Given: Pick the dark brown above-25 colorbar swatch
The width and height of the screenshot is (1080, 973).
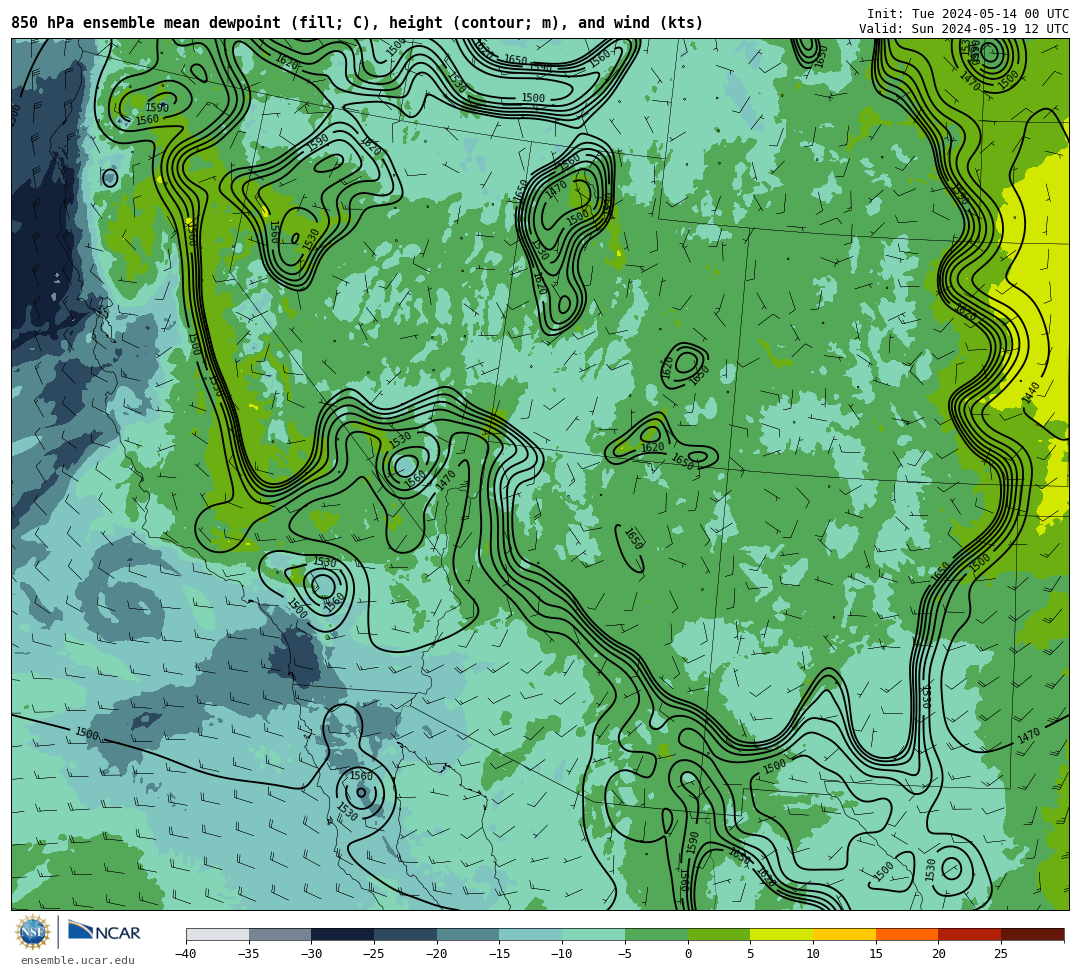Looking at the screenshot, I should coord(1032,934).
